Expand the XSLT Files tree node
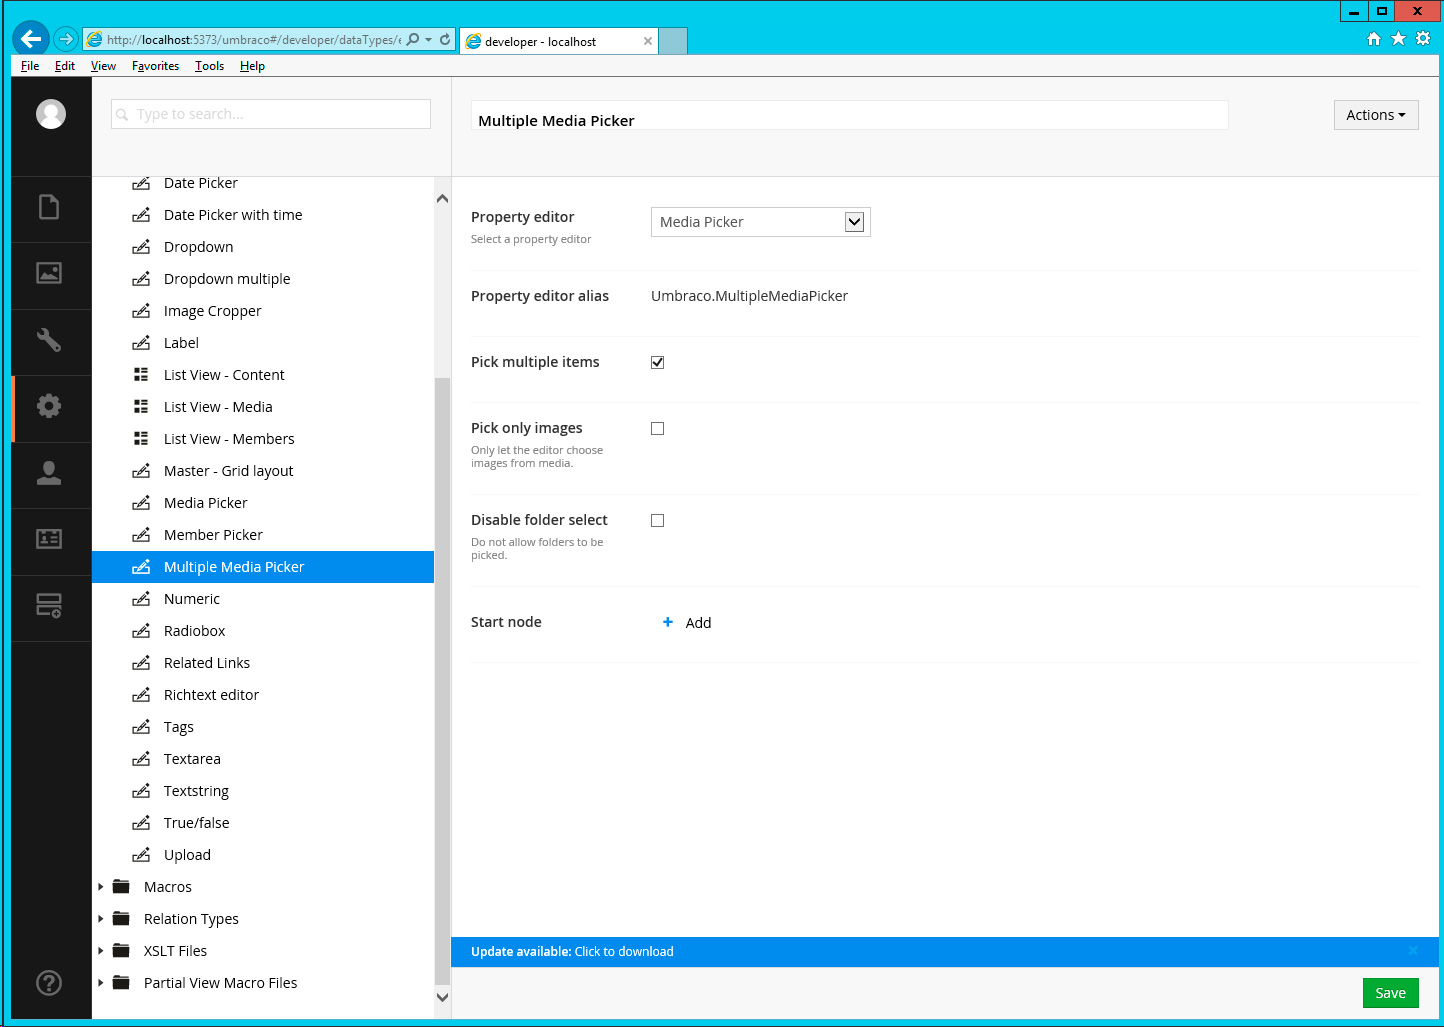 tap(101, 951)
